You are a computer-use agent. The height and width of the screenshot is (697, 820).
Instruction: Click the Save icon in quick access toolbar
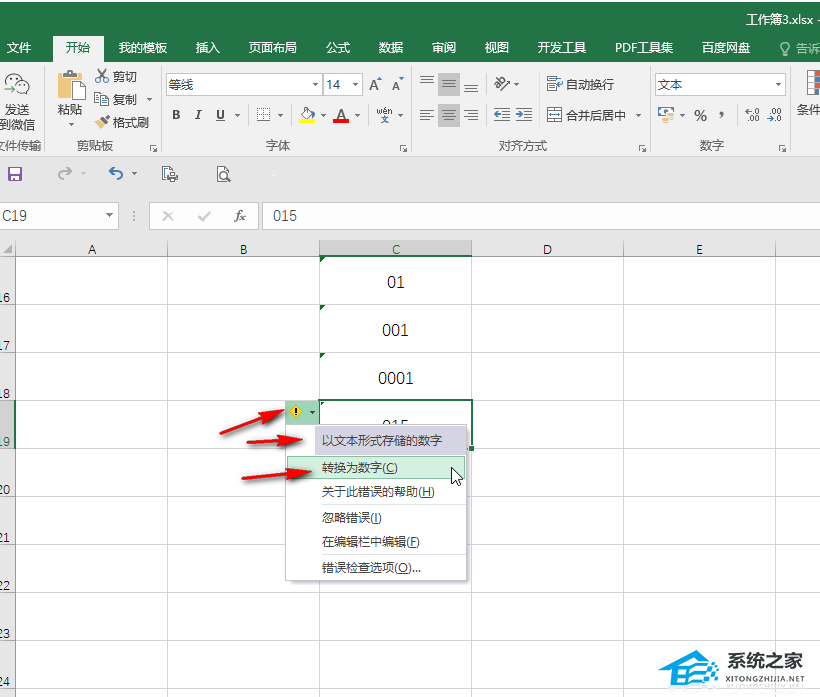pos(15,174)
